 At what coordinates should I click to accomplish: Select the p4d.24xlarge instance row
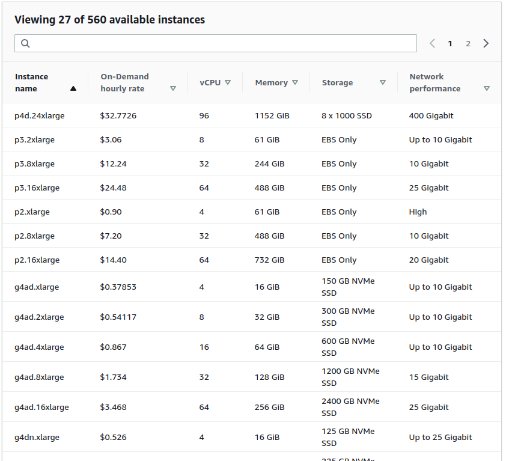[x=252, y=116]
